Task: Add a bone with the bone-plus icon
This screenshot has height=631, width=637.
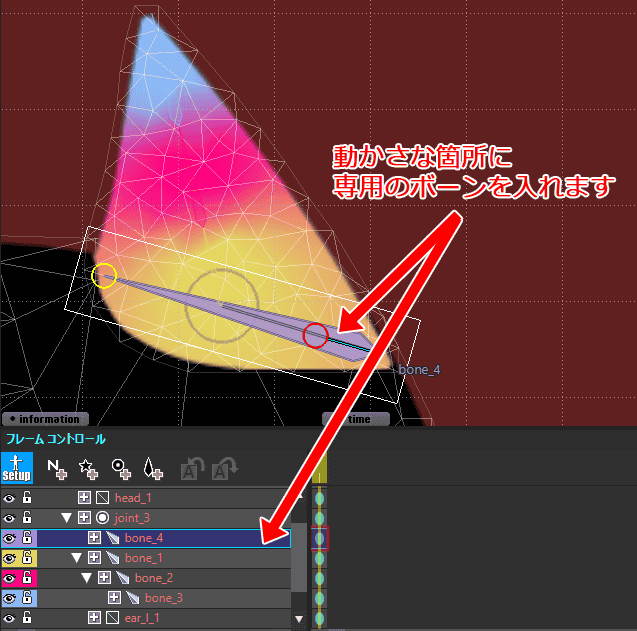Action: coord(153,469)
